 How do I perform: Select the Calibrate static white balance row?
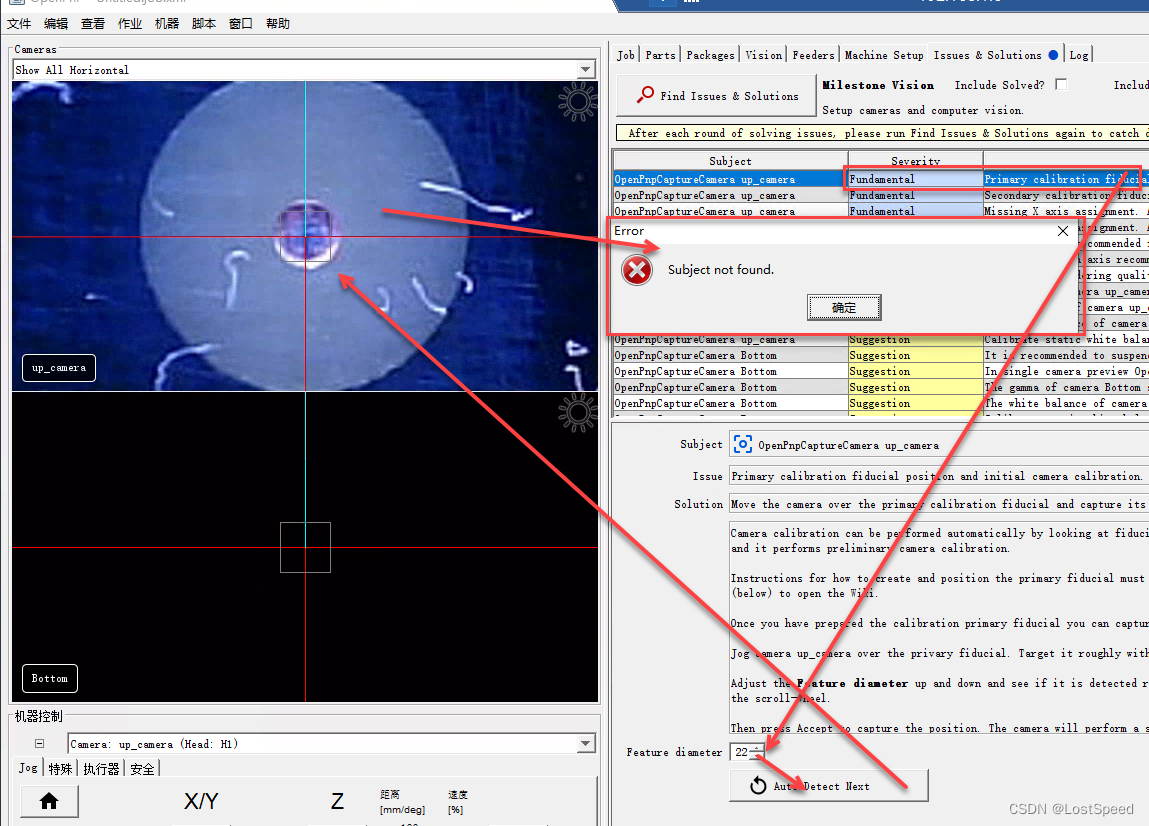click(881, 339)
